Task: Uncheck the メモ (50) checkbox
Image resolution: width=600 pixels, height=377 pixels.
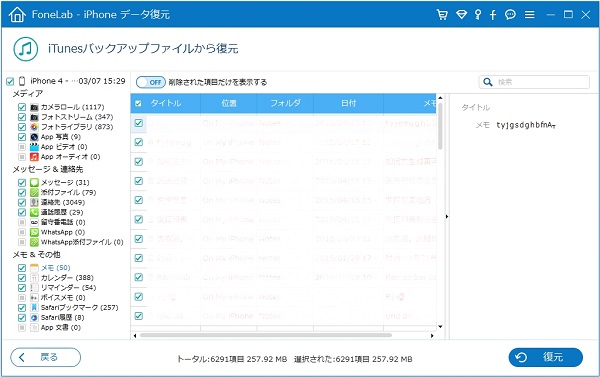Action: 22,268
